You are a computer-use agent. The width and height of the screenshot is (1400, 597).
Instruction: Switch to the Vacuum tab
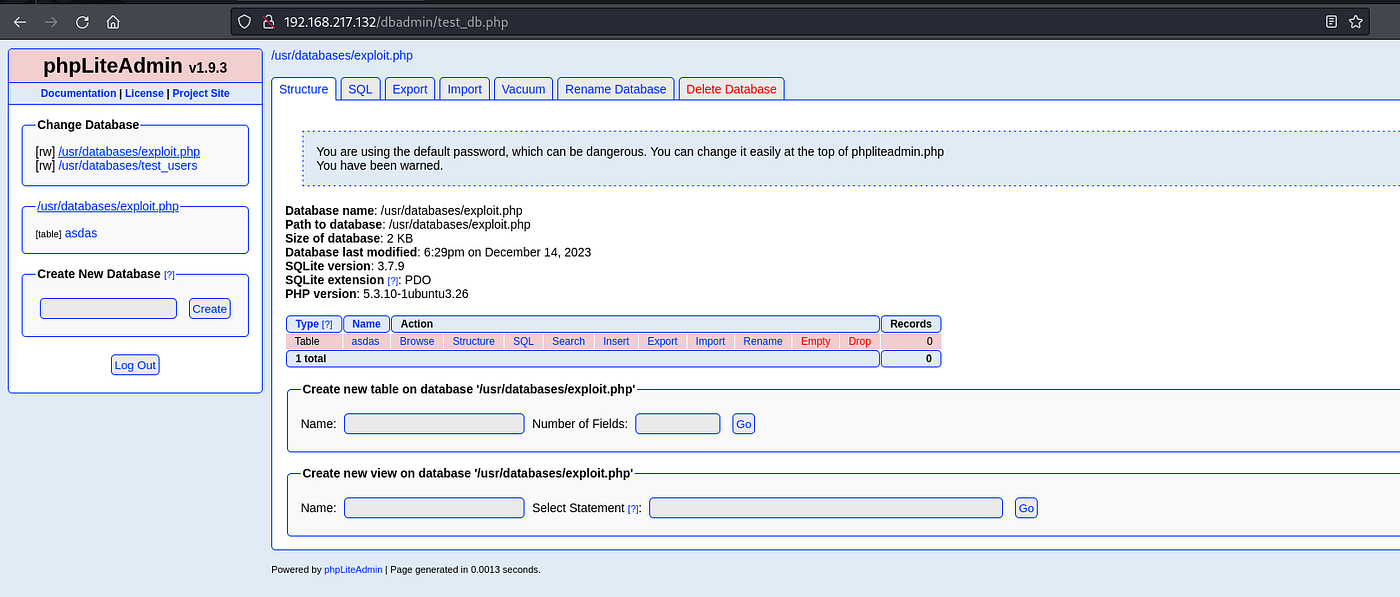pyautogui.click(x=524, y=89)
